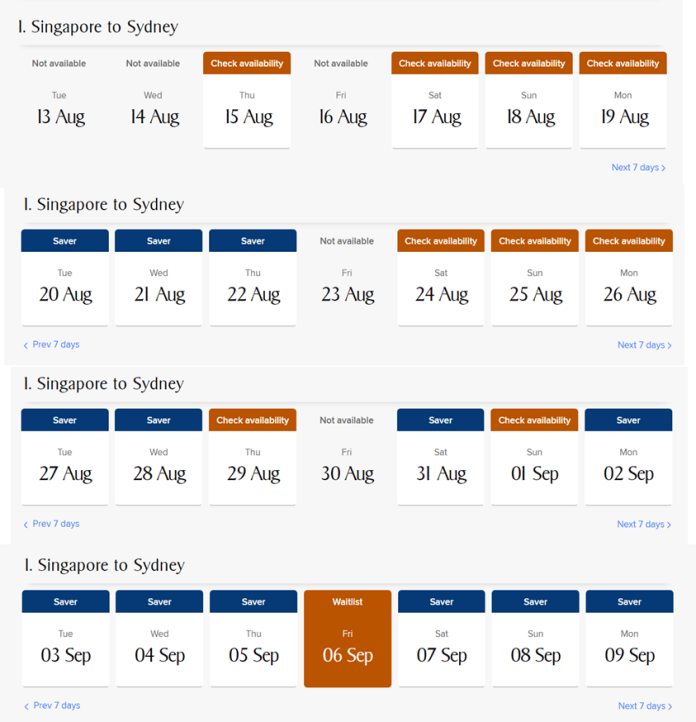696x722 pixels.
Task: Select Thu 15 Aug Check availability card
Action: (246, 101)
